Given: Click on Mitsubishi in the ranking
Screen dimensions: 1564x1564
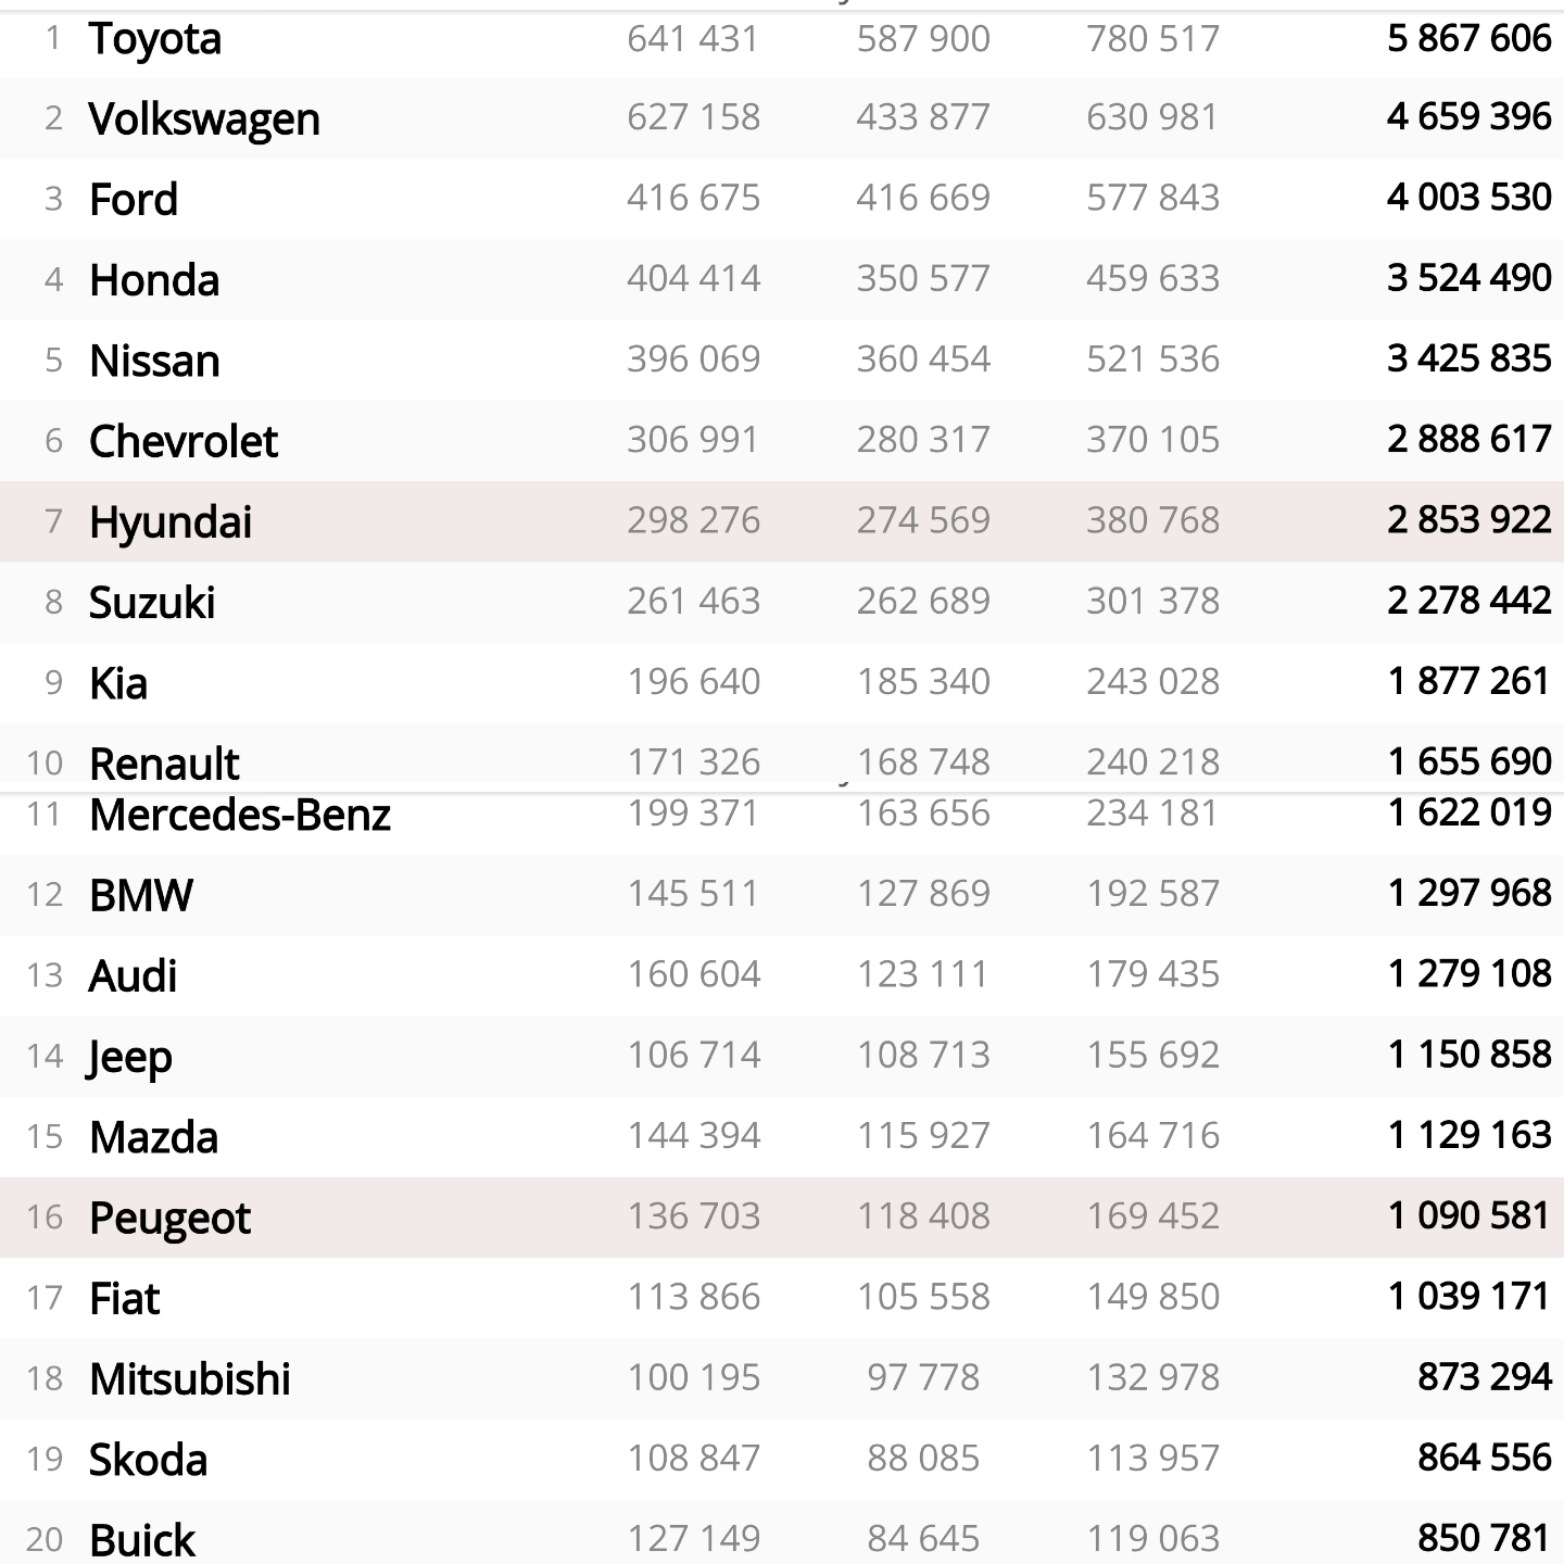Looking at the screenshot, I should pyautogui.click(x=190, y=1379).
